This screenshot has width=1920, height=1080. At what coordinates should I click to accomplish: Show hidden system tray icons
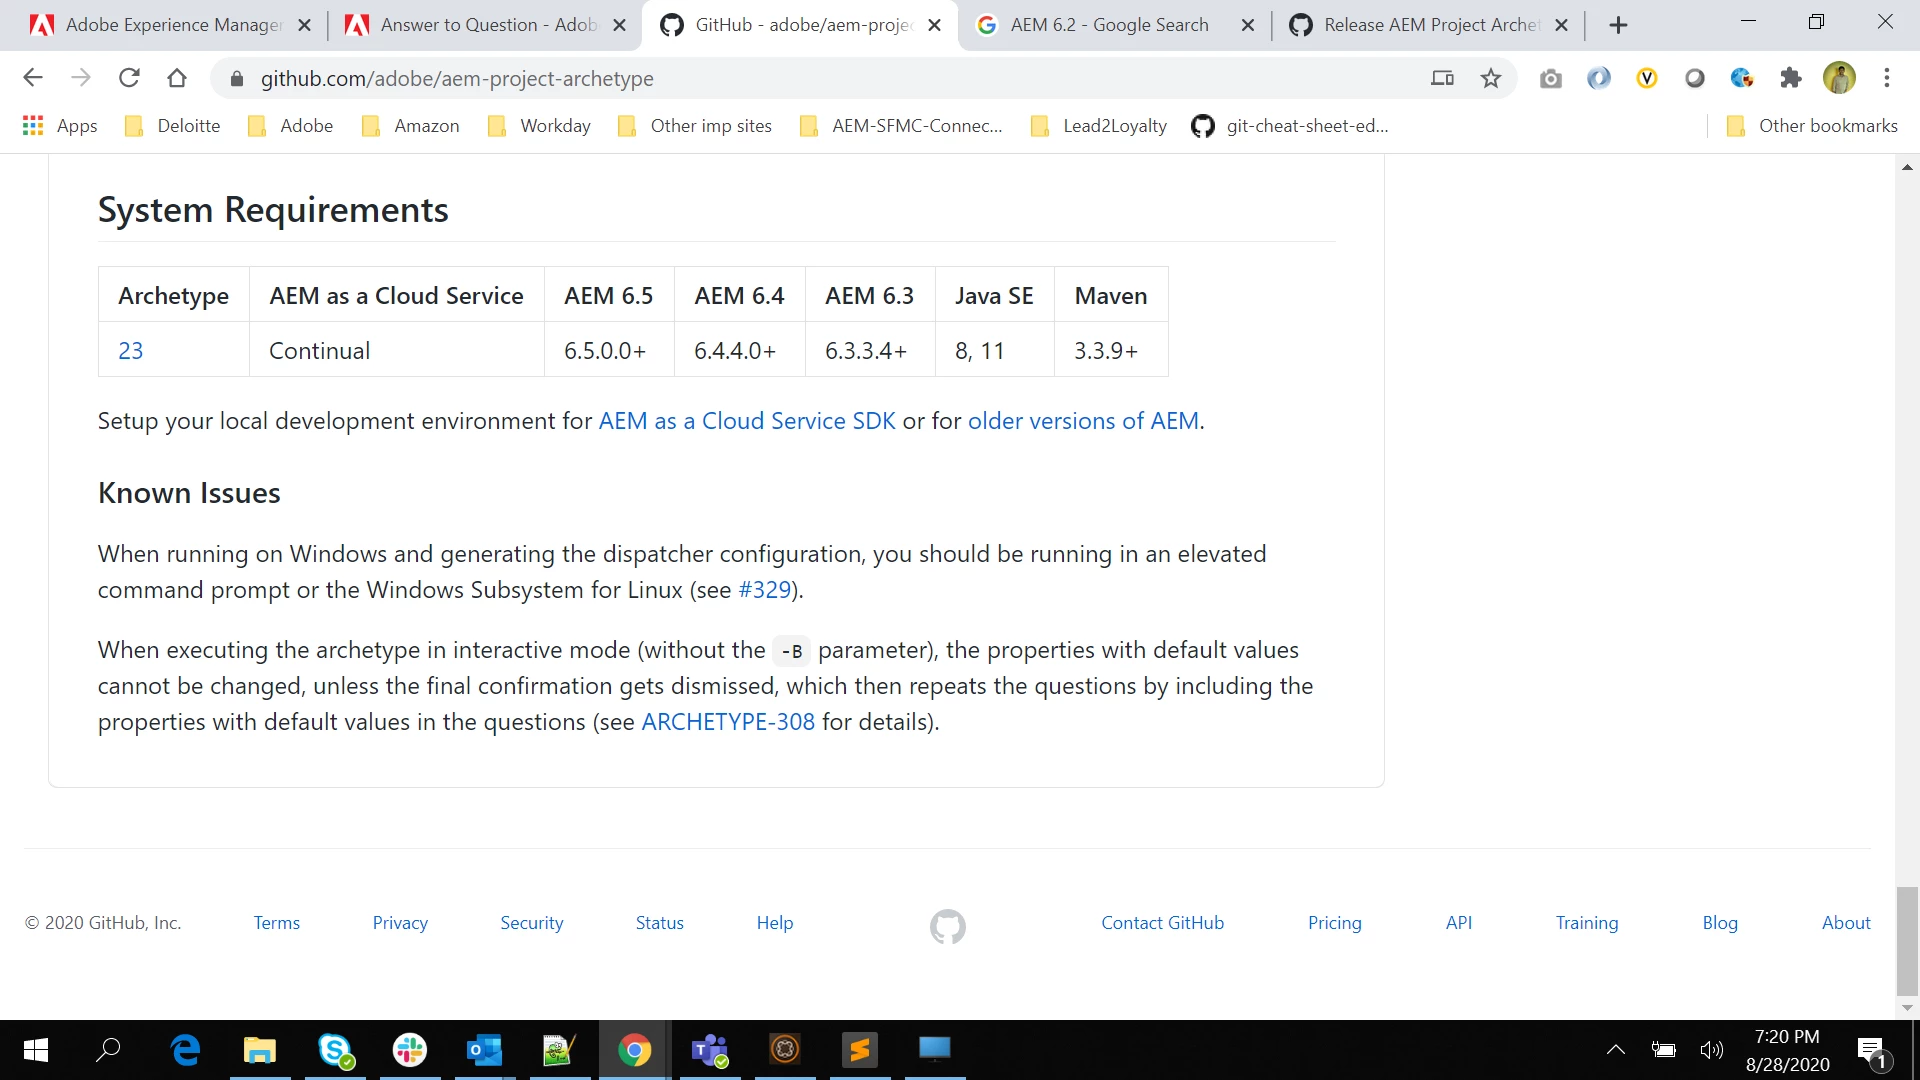[x=1615, y=1049]
